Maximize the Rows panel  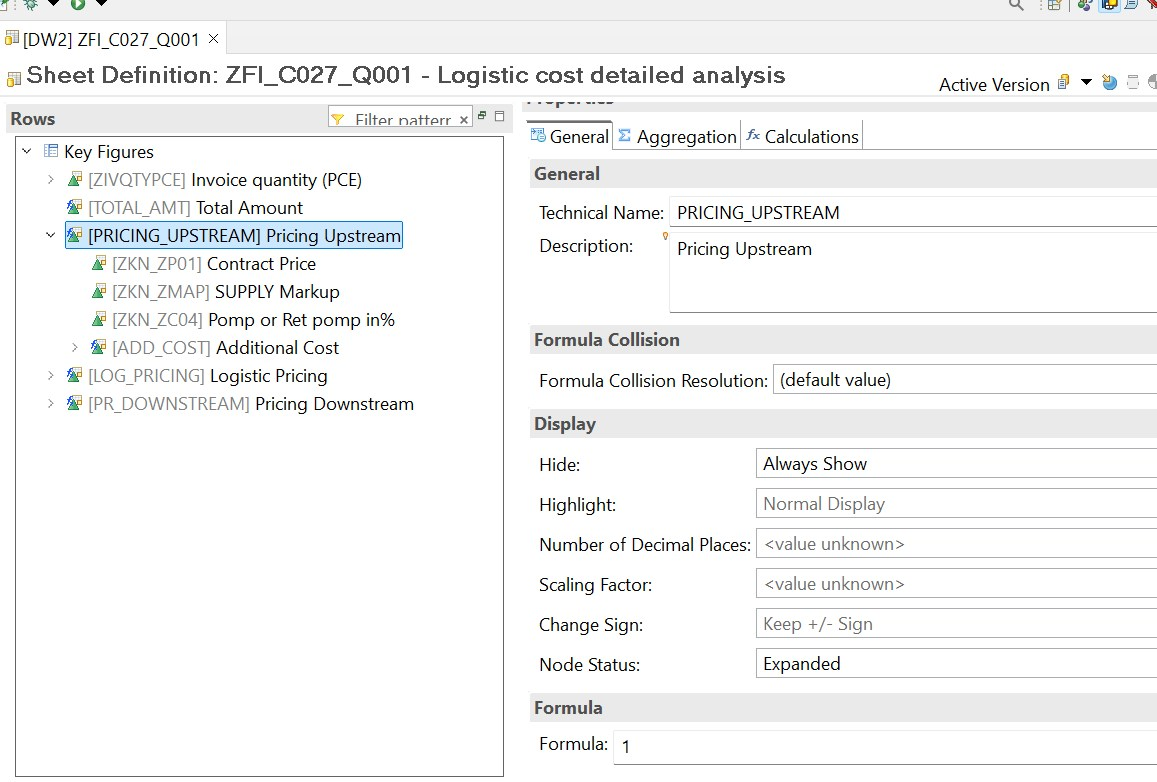coord(499,117)
